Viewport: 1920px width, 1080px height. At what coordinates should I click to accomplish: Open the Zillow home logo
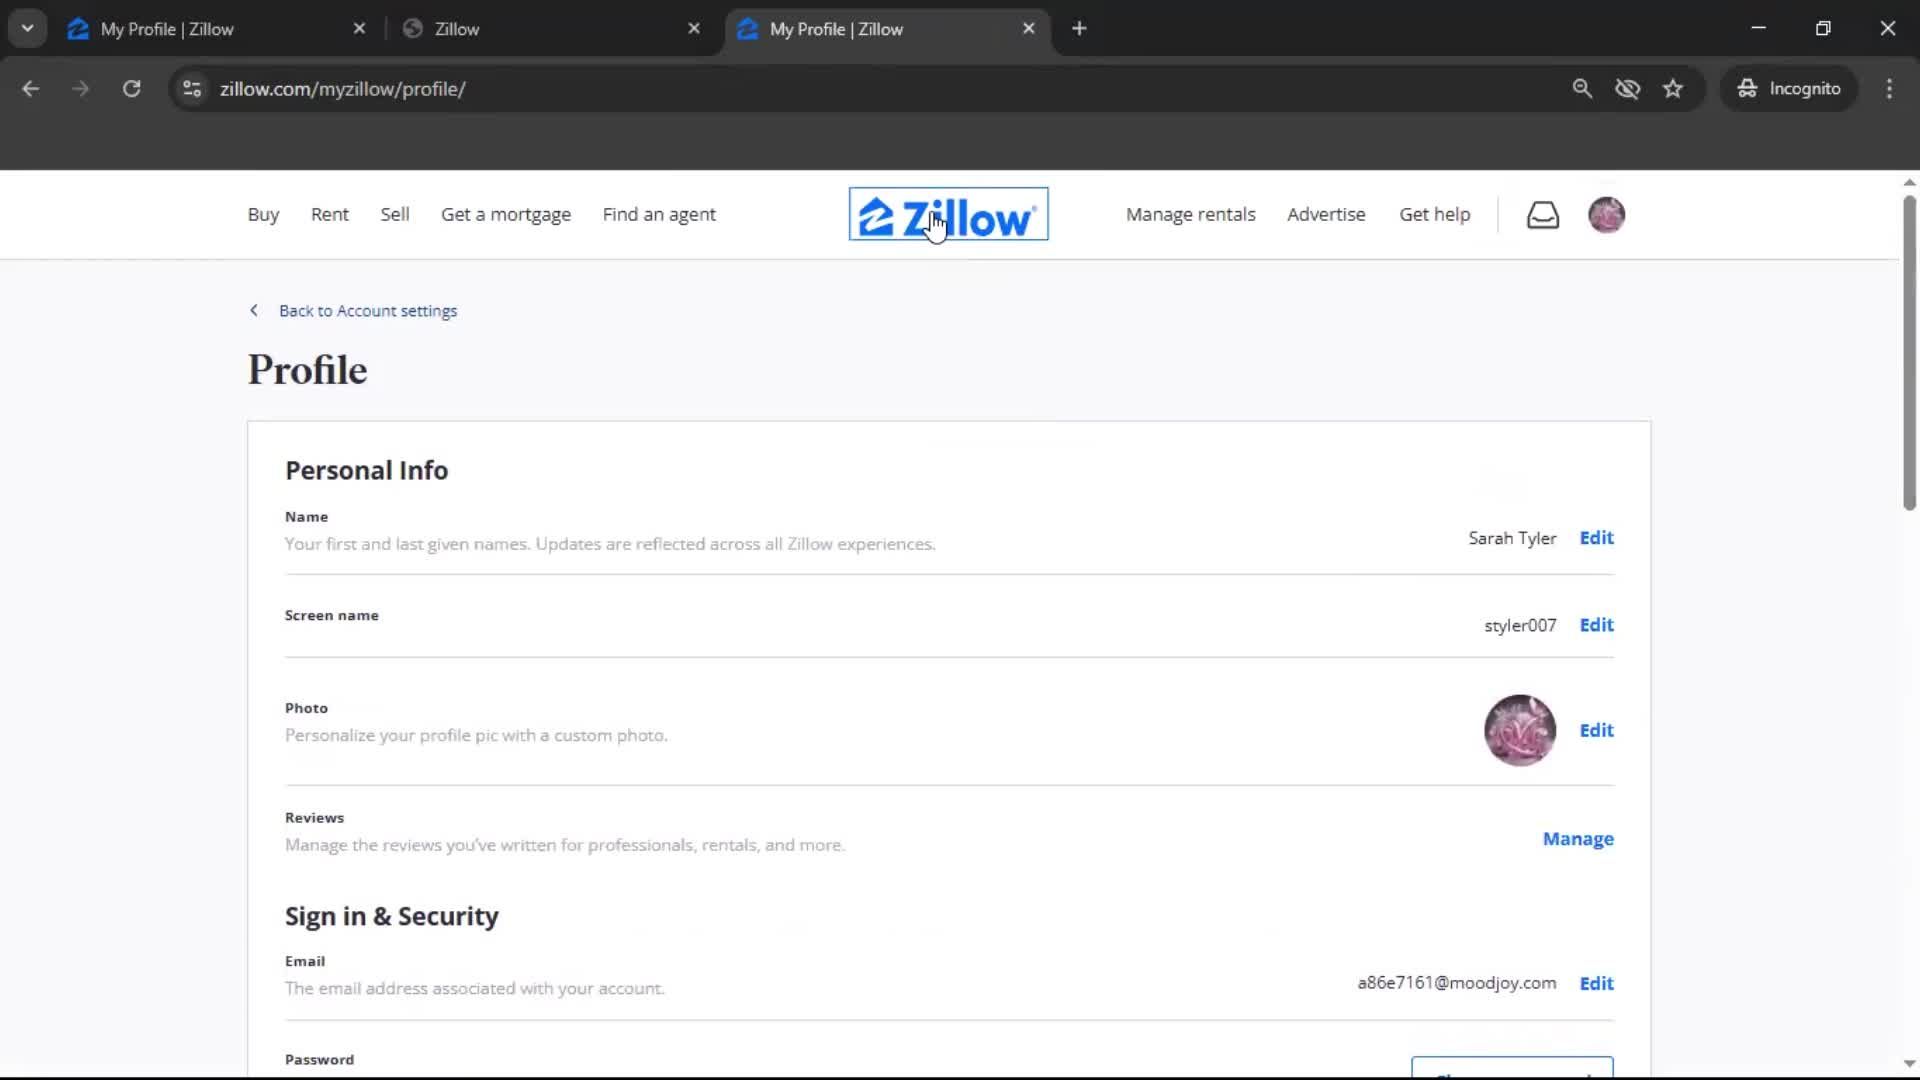point(947,214)
